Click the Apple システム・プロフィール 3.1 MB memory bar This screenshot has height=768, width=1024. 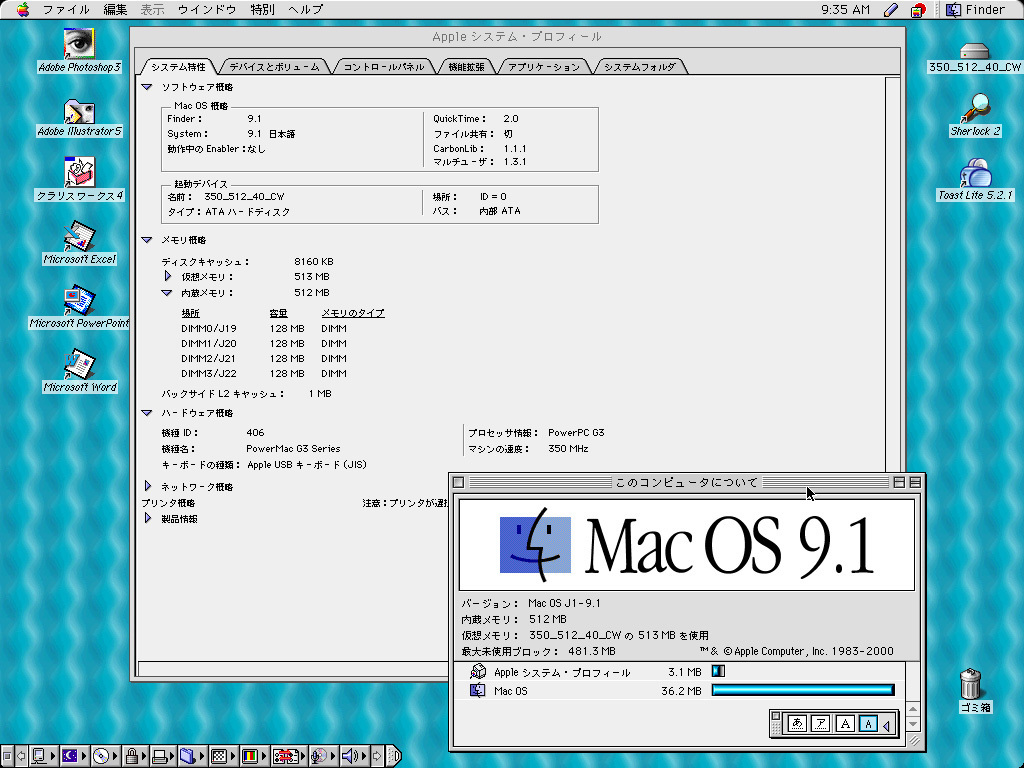718,671
